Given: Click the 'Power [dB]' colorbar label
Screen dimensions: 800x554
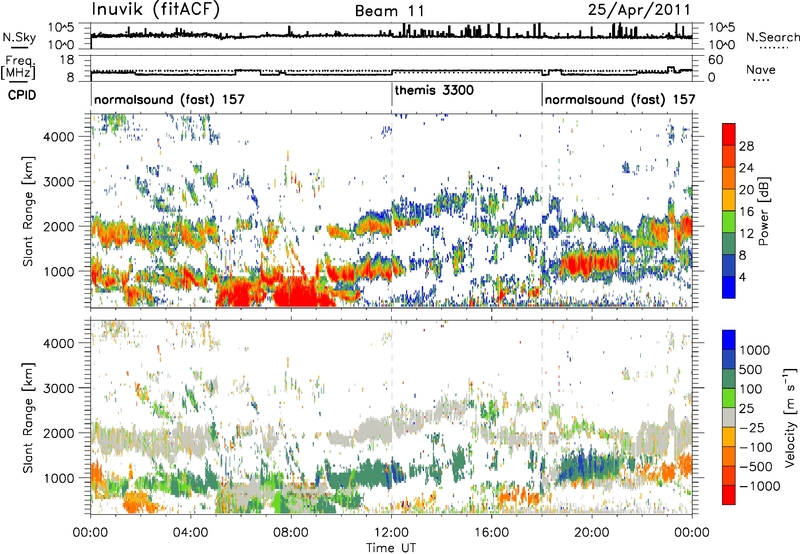Looking at the screenshot, I should (x=763, y=211).
